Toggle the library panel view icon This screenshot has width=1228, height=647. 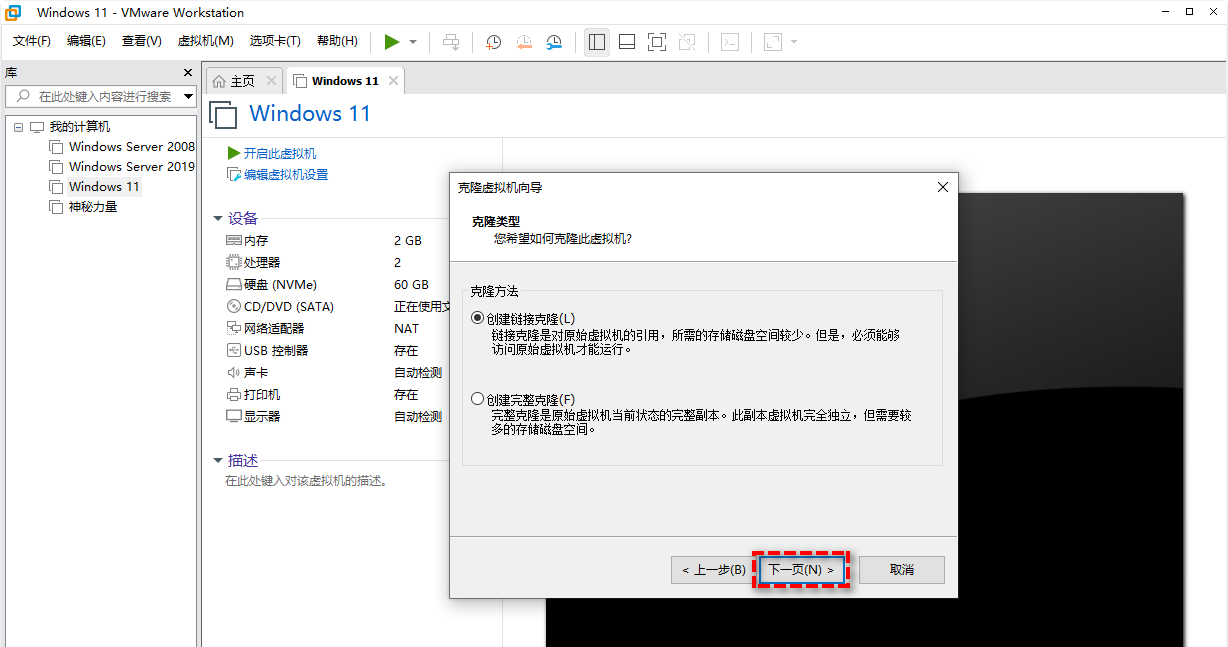pyautogui.click(x=597, y=42)
